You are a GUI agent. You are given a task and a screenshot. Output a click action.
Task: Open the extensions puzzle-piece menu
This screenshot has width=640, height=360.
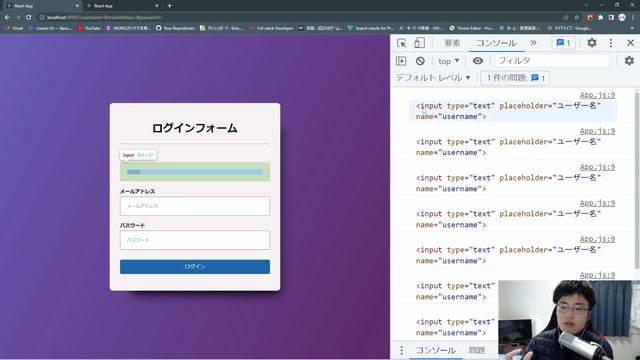[600, 18]
